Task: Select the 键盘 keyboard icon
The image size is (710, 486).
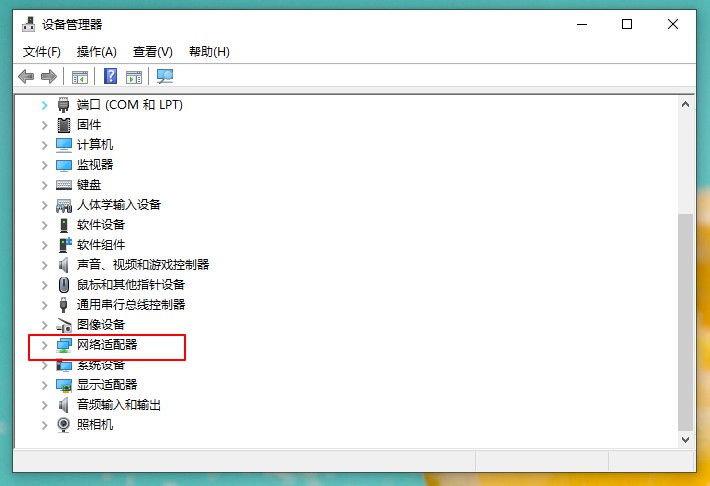Action: pos(64,185)
